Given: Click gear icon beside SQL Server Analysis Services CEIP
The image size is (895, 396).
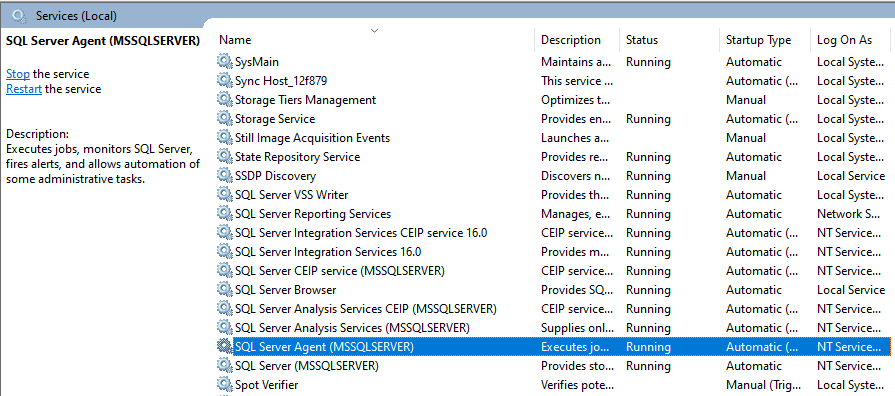Looking at the screenshot, I should [225, 309].
